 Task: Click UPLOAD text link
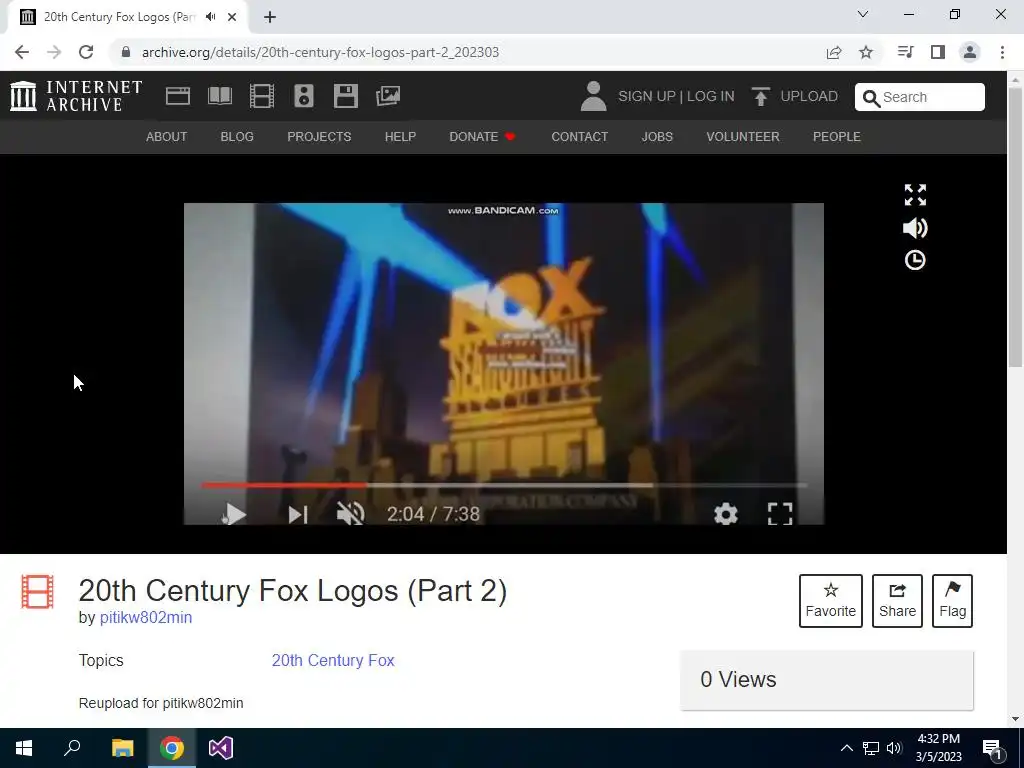click(x=809, y=96)
